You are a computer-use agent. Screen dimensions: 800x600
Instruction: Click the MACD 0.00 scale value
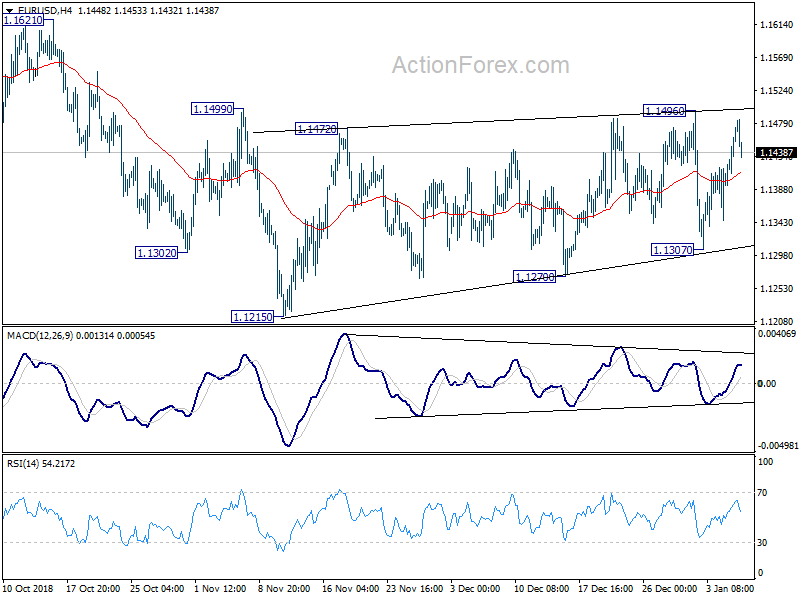(767, 384)
